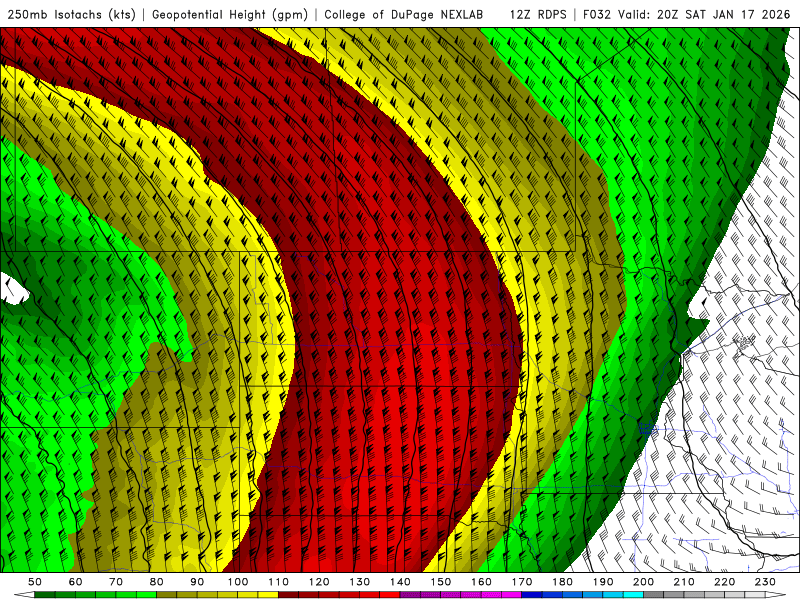
Task: Click the 70 label on the color scale
Action: point(116,582)
